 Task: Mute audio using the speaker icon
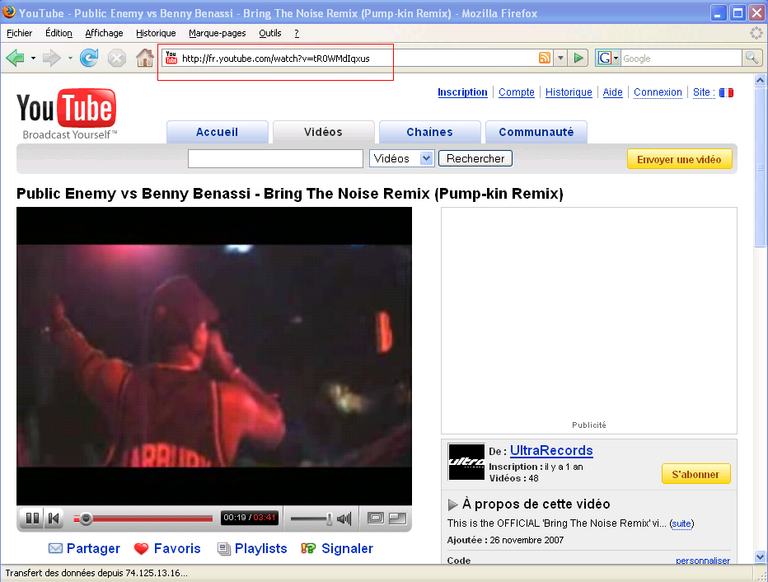[344, 518]
